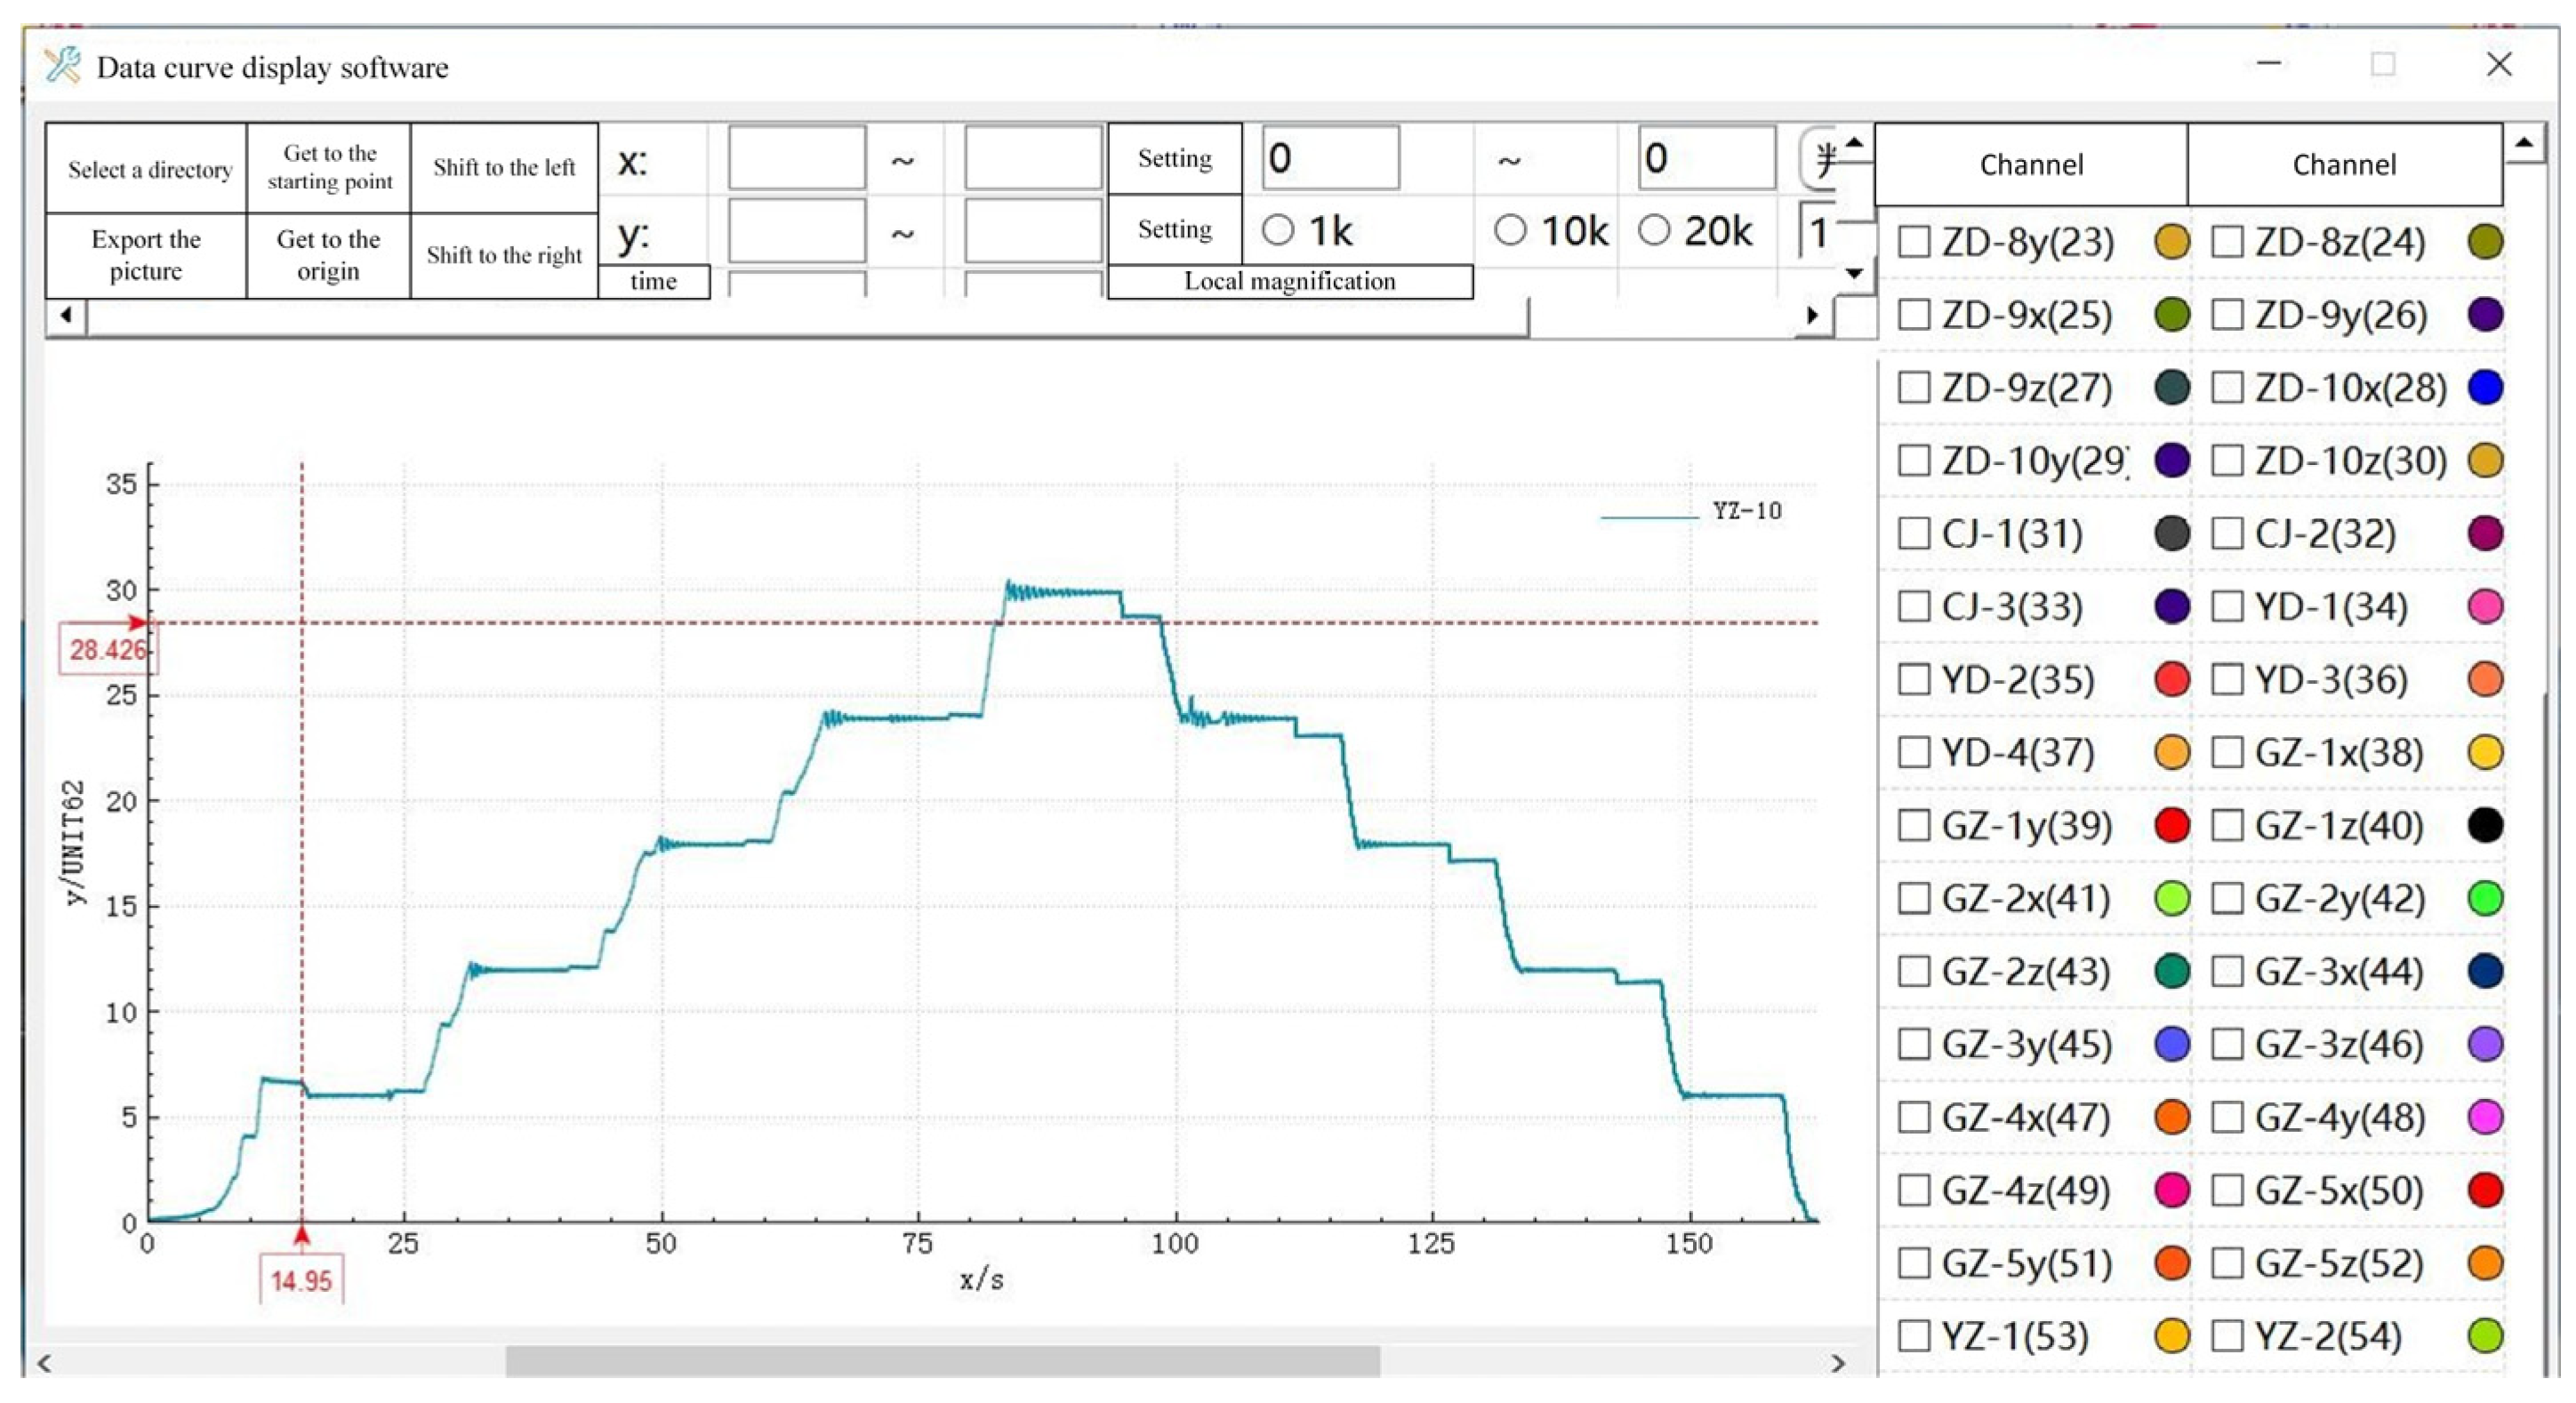Click the GZ-1z(40) black color swatch
Screen dimensions: 2576x1403
(2485, 826)
